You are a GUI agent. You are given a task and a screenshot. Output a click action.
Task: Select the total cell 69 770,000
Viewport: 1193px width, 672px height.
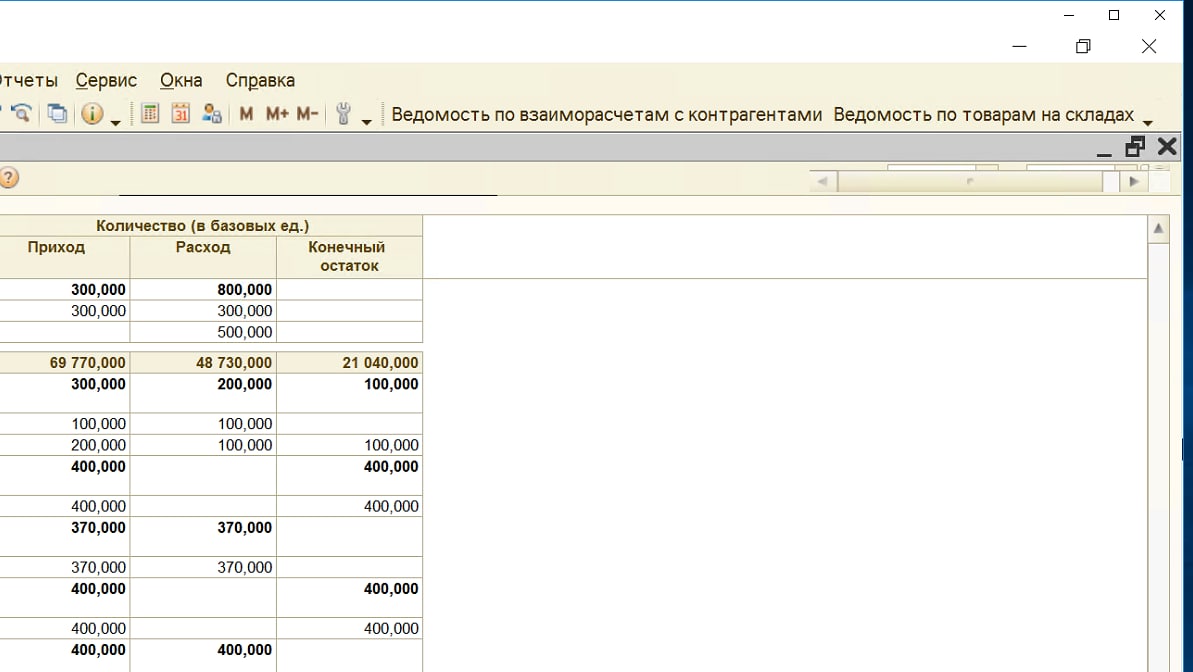point(65,362)
